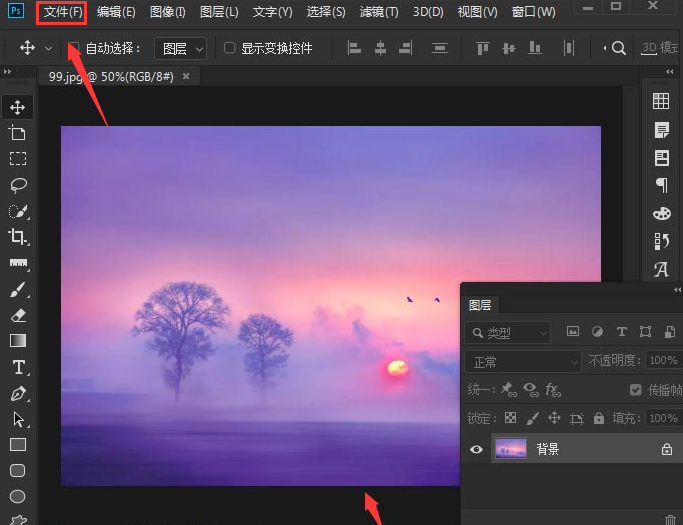Image resolution: width=683 pixels, height=525 pixels.
Task: Open the Character styles A icon
Action: (x=661, y=269)
